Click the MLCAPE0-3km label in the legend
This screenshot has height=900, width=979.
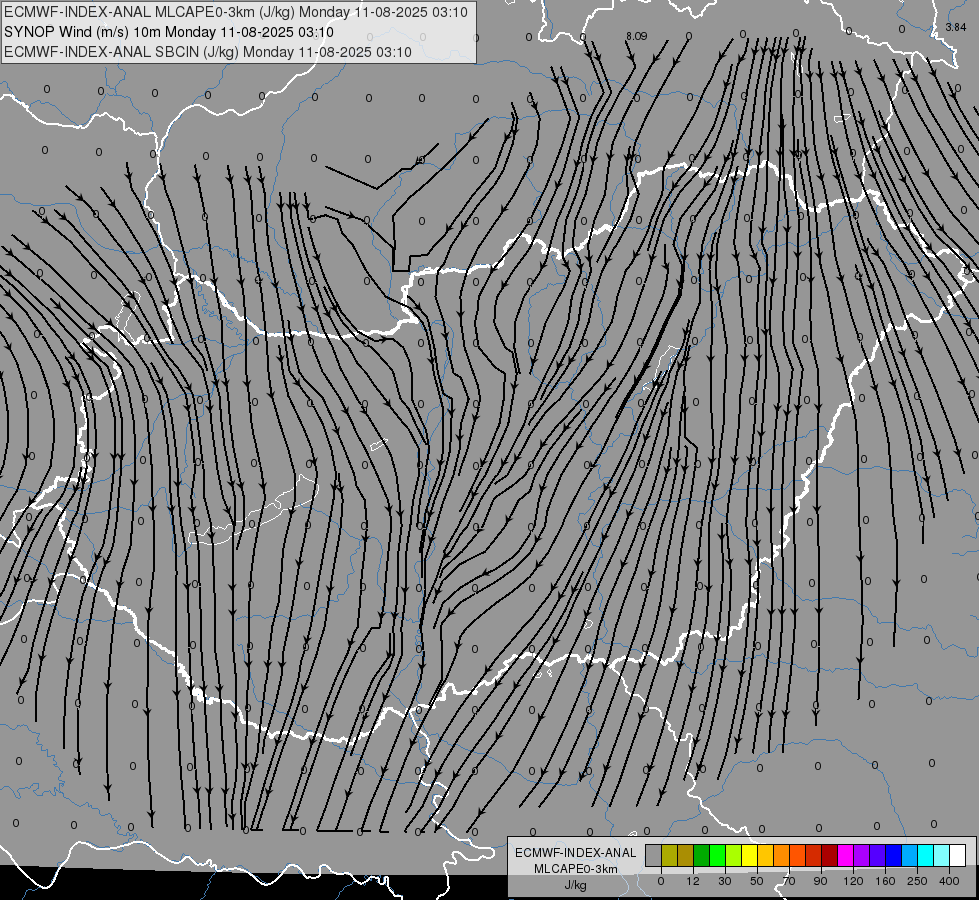(575, 869)
